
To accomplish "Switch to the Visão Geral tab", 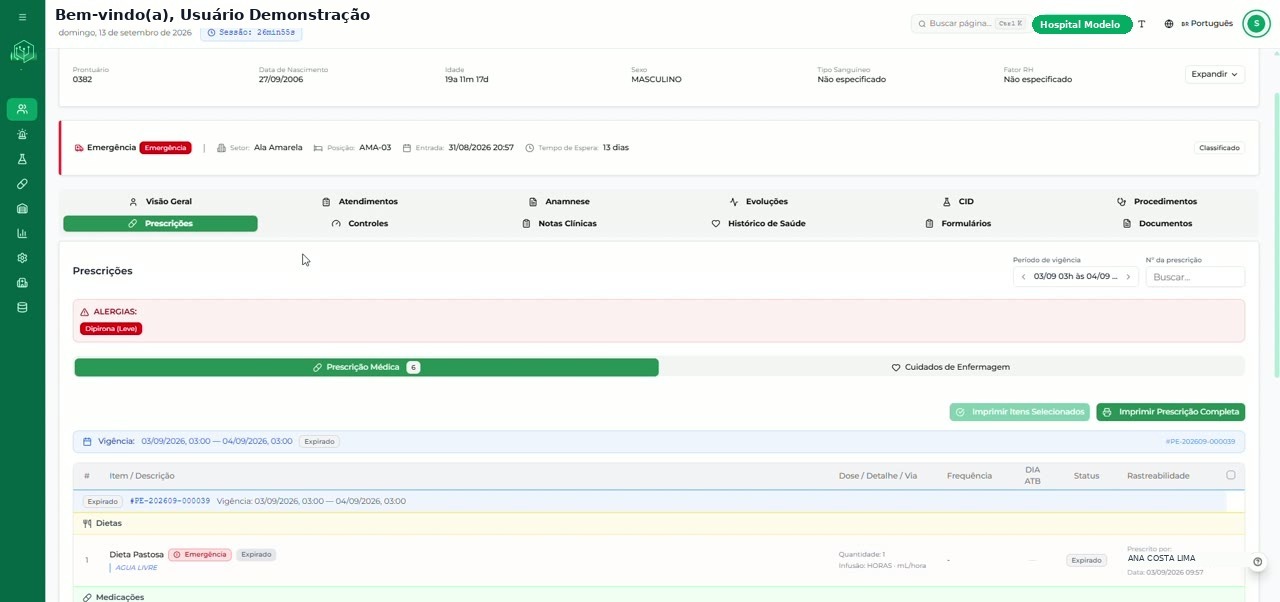I will [x=160, y=202].
